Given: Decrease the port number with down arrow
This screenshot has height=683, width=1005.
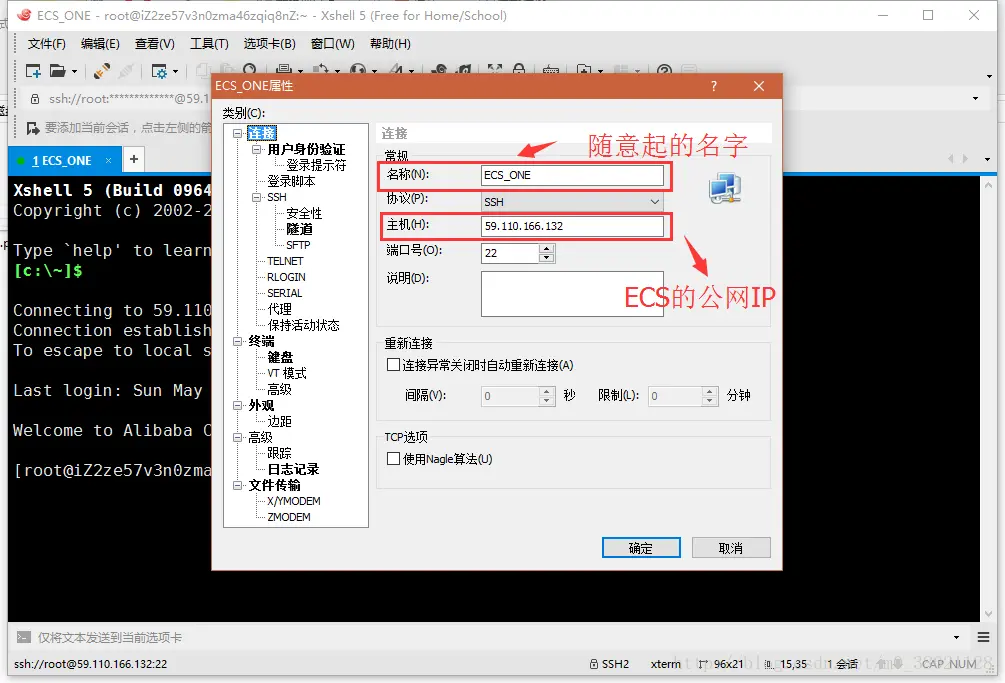Looking at the screenshot, I should [547, 258].
